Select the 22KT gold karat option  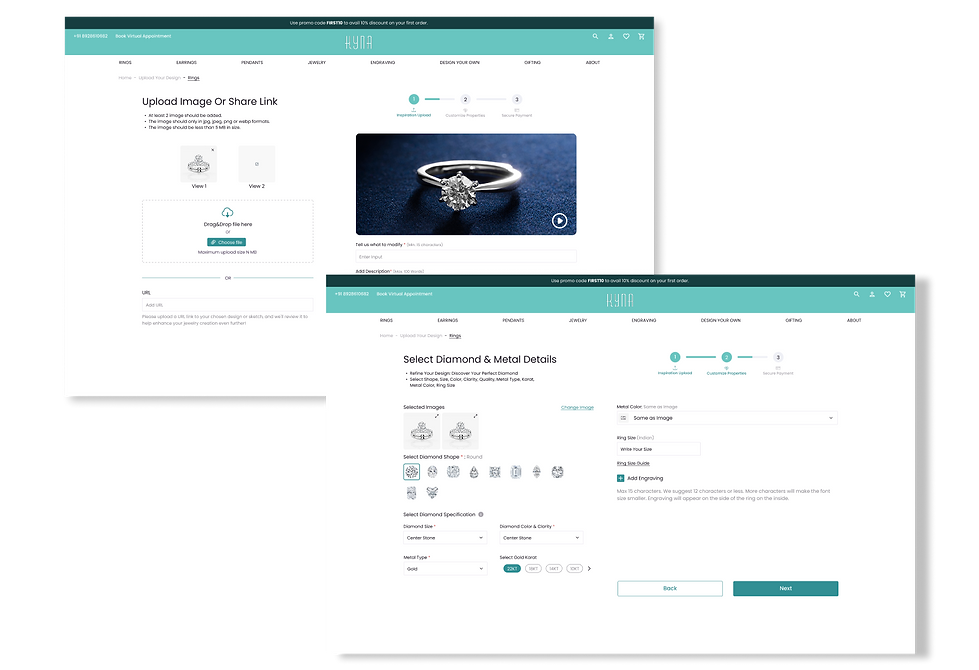pyautogui.click(x=512, y=569)
